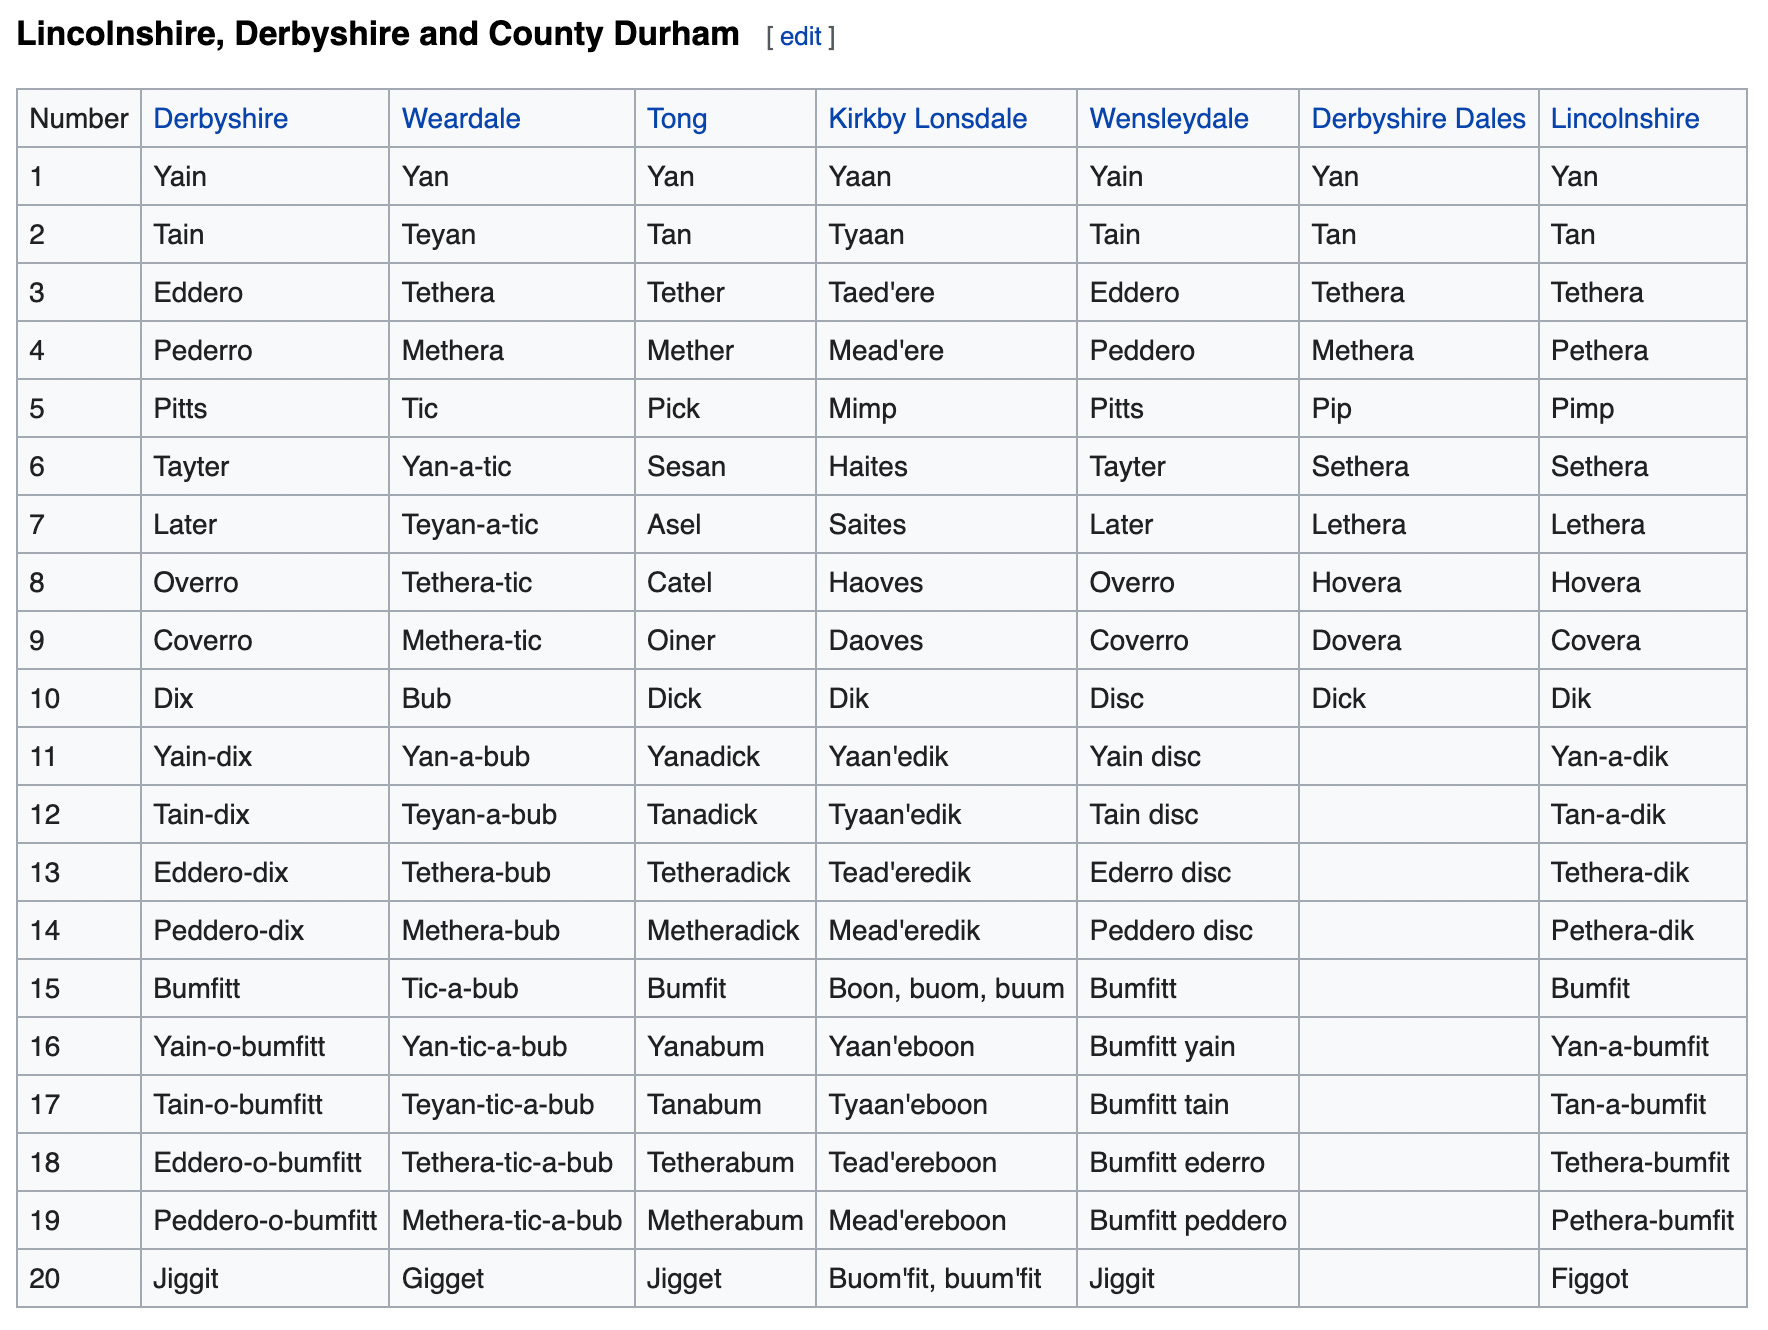Select the cell reading 'Tetheradick'
The height and width of the screenshot is (1330, 1768).
[725, 873]
